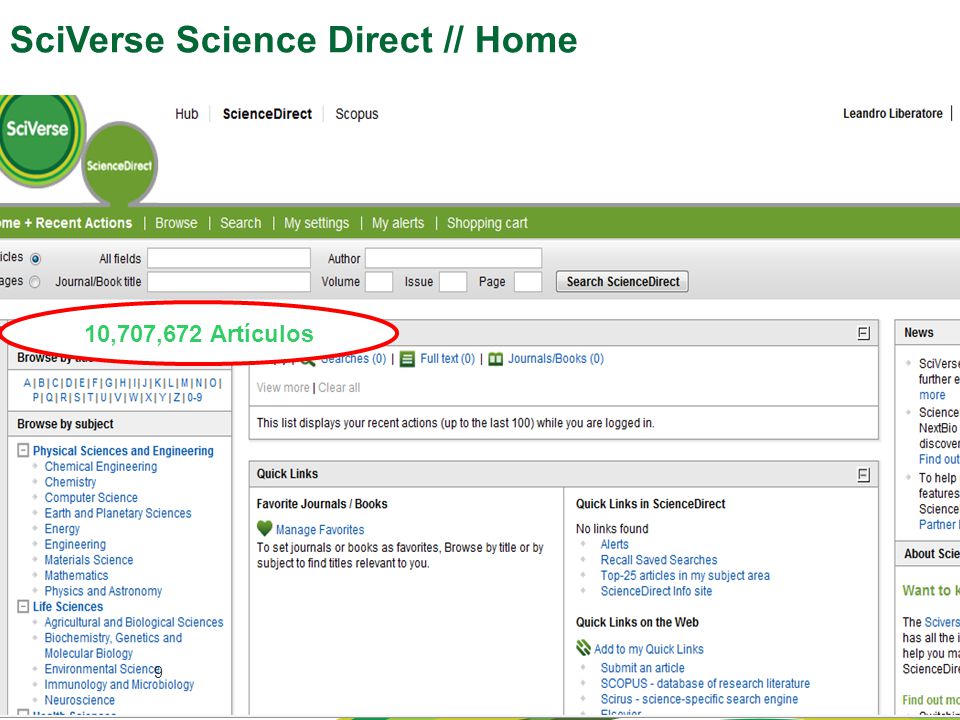Click the Volume input box
Viewport: 960px width, 720px height.
[x=379, y=282]
